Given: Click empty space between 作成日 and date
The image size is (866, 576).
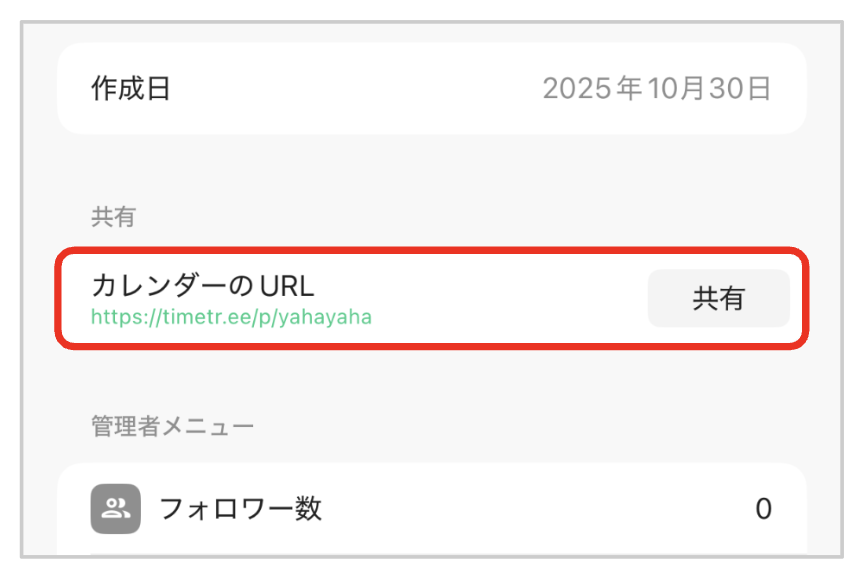Looking at the screenshot, I should (350, 89).
